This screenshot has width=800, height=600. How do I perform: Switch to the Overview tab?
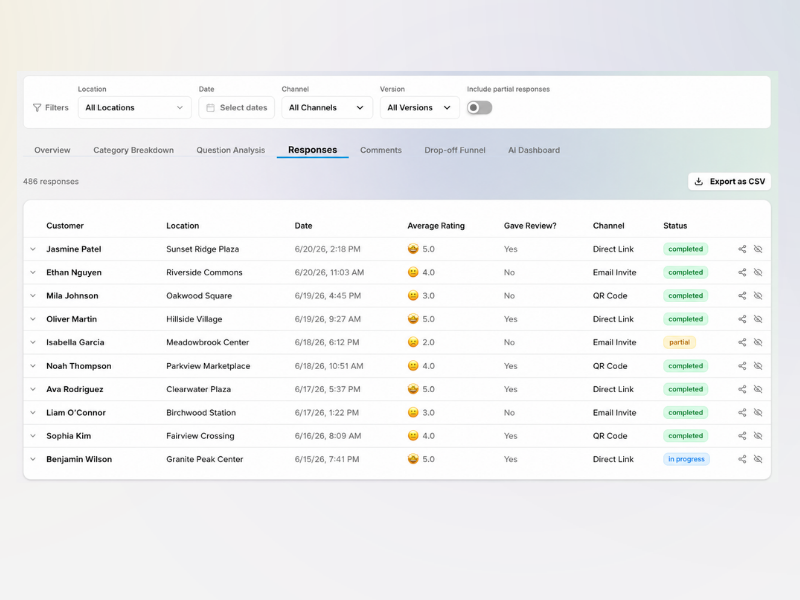point(52,150)
